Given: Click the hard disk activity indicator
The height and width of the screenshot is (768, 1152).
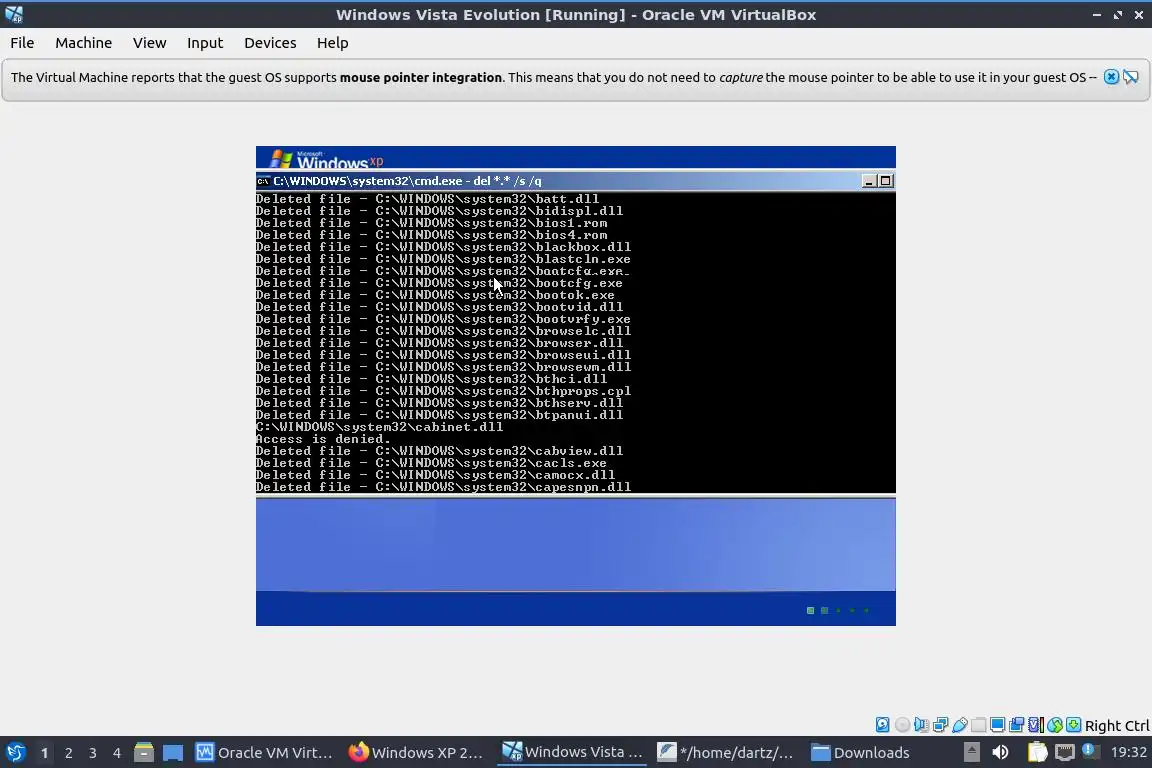Looking at the screenshot, I should point(882,725).
